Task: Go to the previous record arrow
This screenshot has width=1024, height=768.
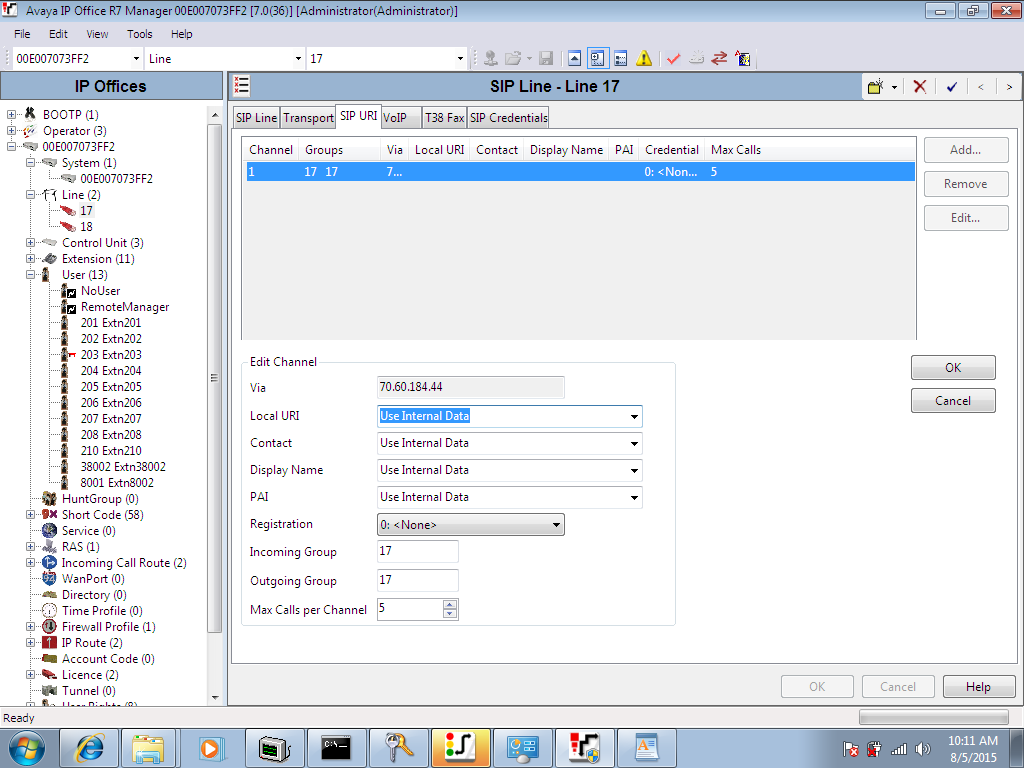Action: coord(981,87)
